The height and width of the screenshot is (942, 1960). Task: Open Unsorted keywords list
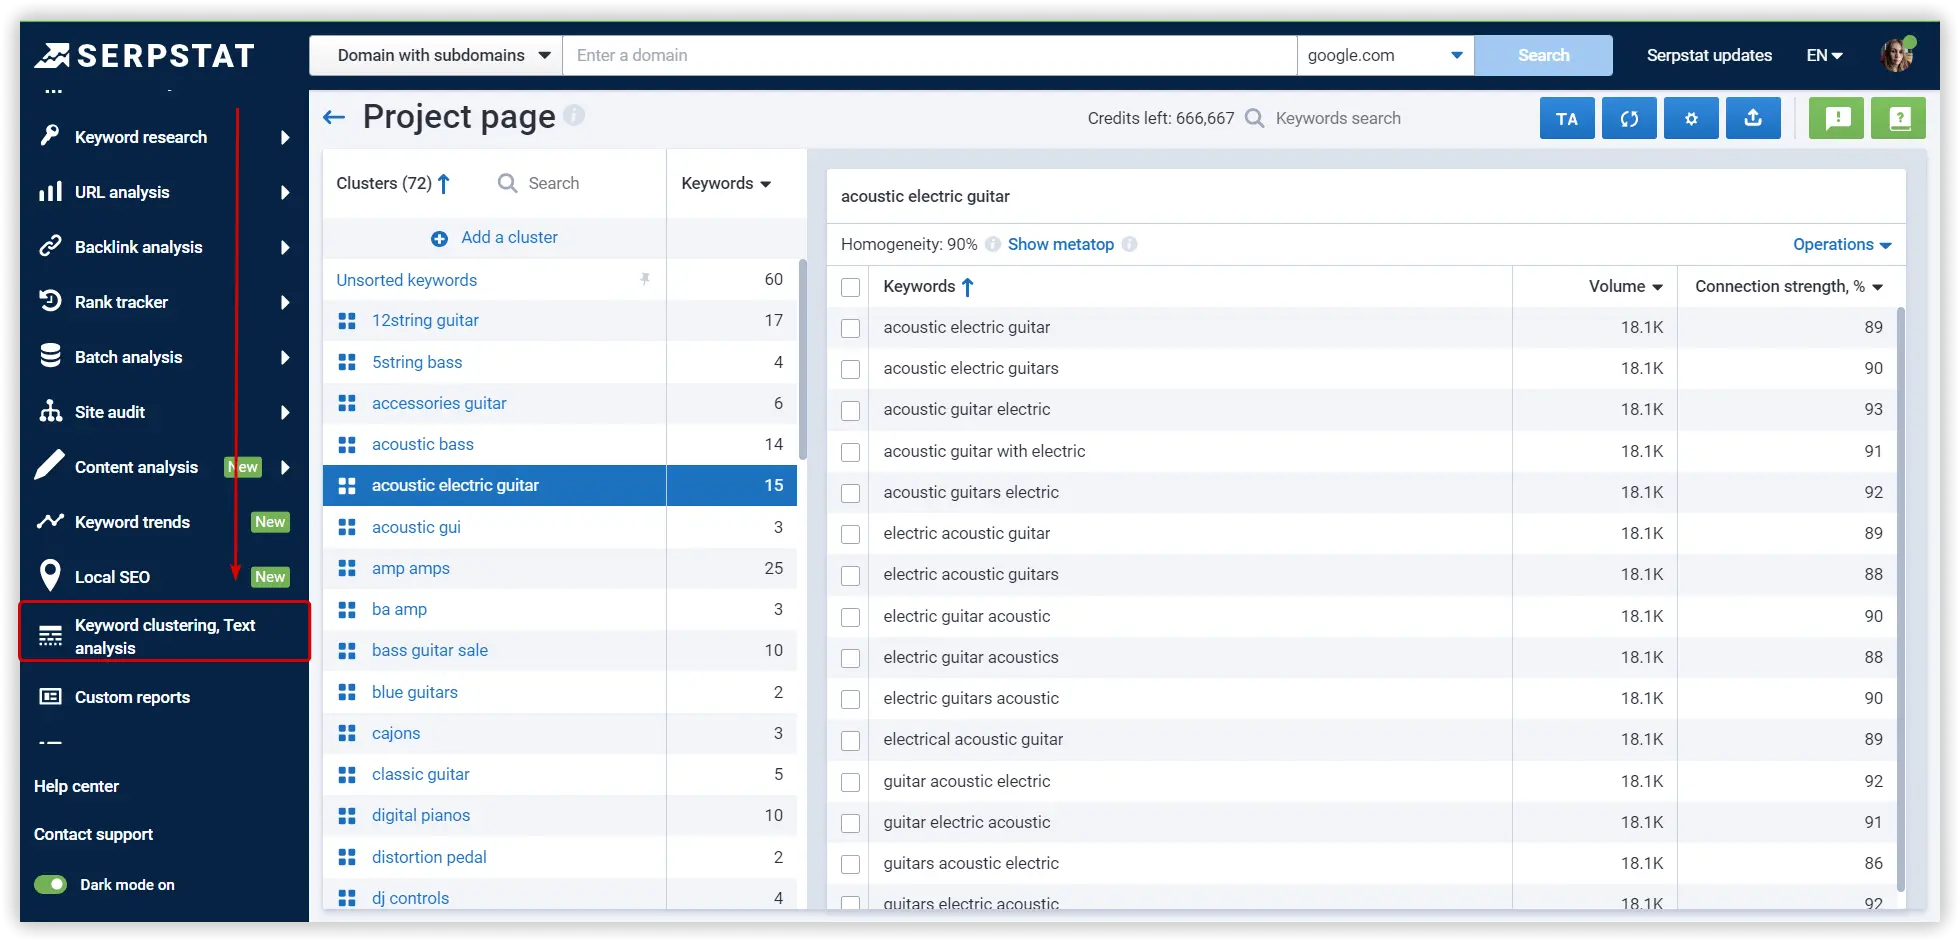pos(406,280)
